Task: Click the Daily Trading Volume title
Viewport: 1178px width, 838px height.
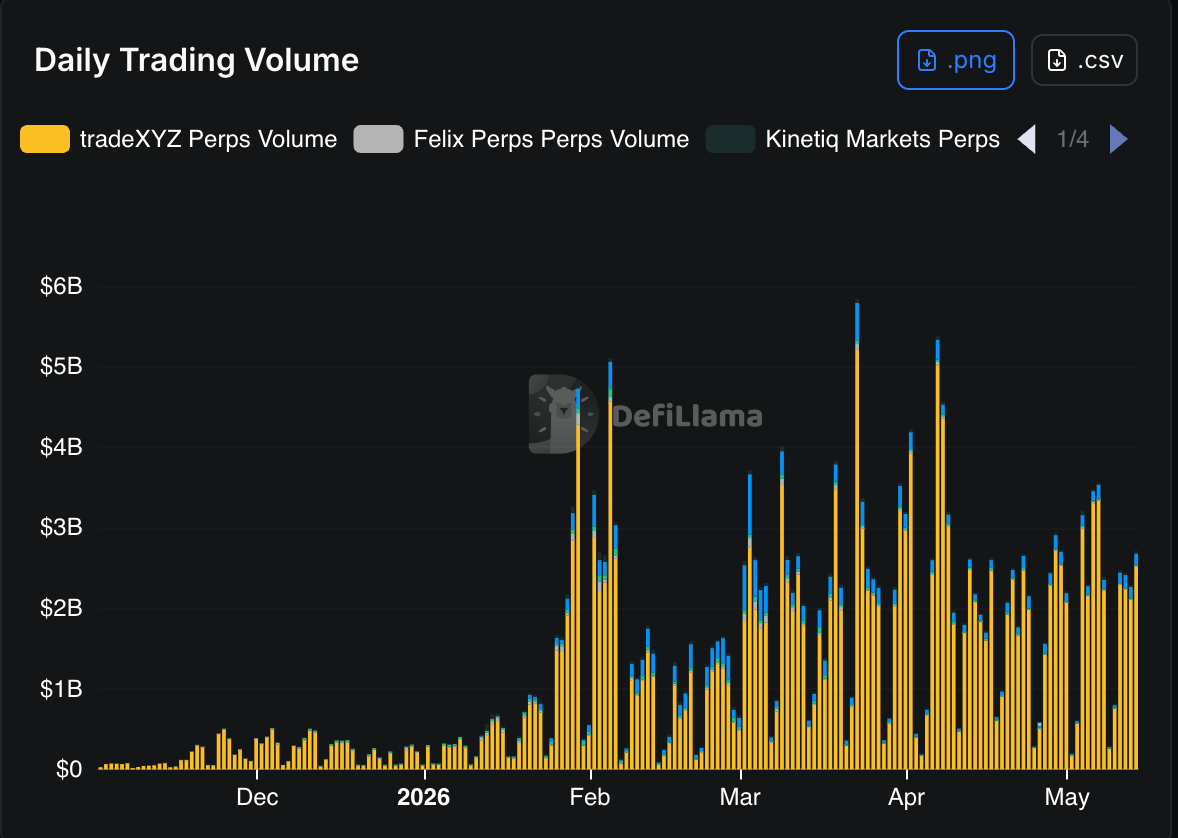Action: click(x=197, y=60)
